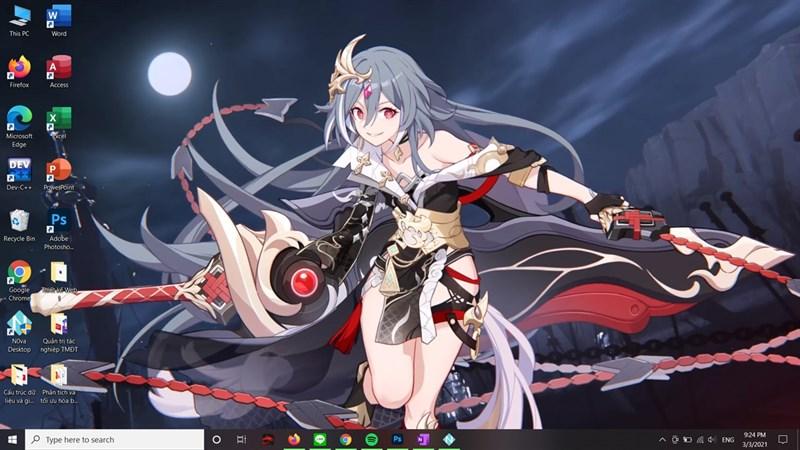Image resolution: width=800 pixels, height=450 pixels.
Task: Select the Quản trị tác nghiệp TMĐT folder
Action: coord(59,332)
